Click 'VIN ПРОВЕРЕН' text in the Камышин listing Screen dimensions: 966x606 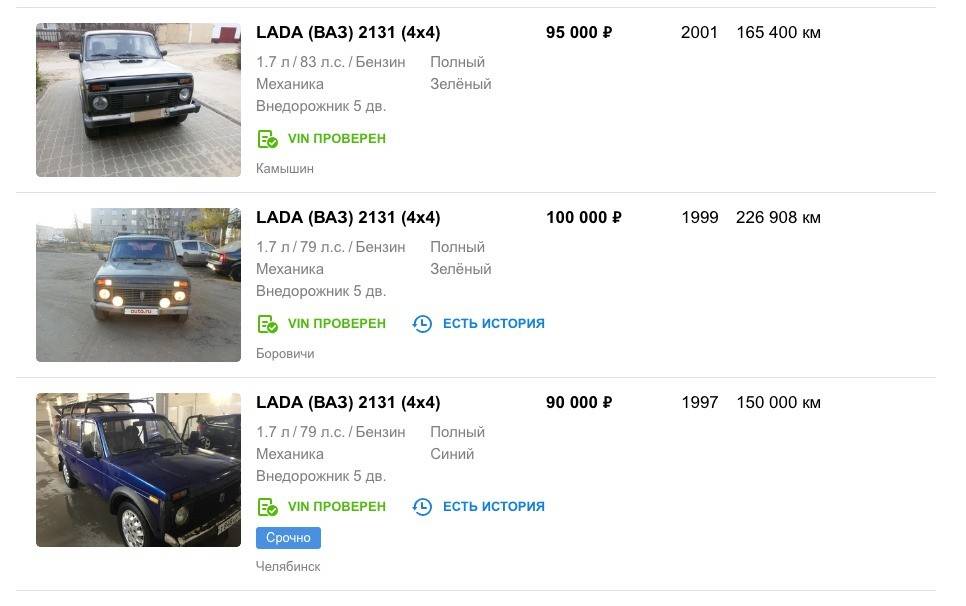point(336,139)
